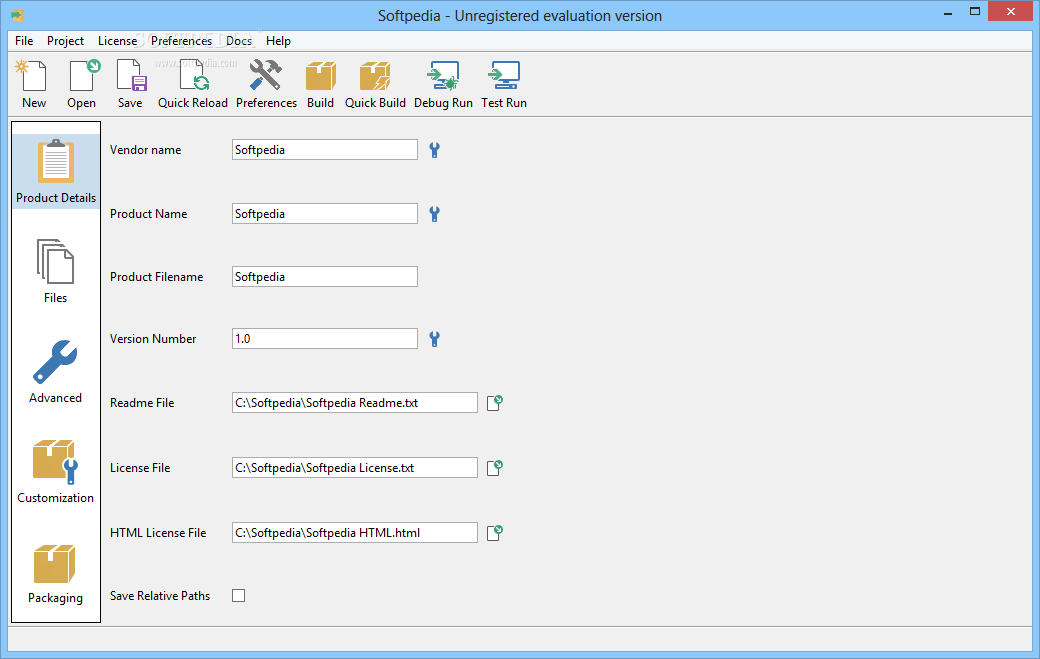Click the app icon in title bar
Screen dimensions: 1040x659
click(17, 15)
